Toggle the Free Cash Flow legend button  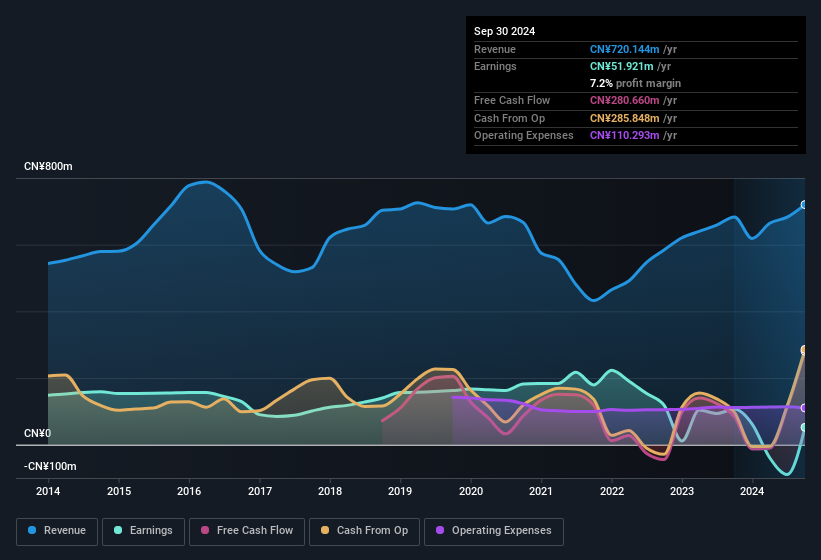click(247, 531)
